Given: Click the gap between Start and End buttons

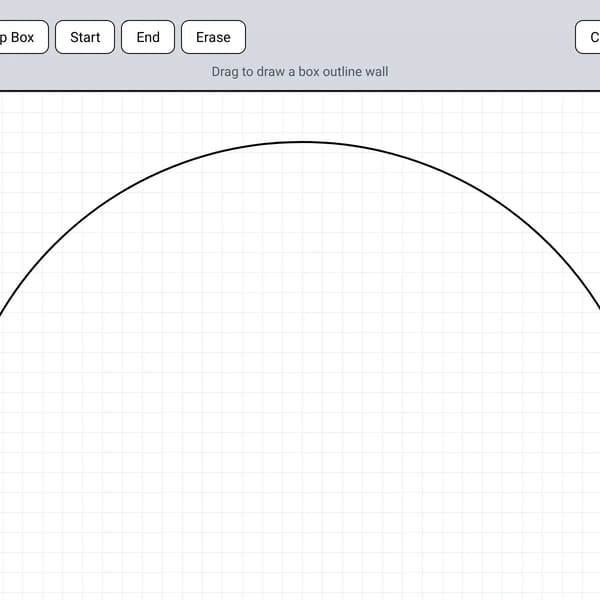Looking at the screenshot, I should 118,37.
